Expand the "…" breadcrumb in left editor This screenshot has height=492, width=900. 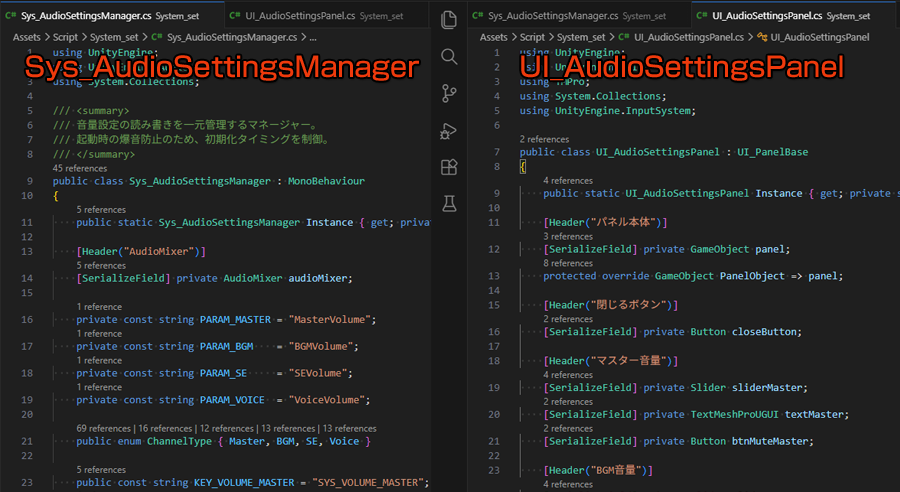pos(312,36)
